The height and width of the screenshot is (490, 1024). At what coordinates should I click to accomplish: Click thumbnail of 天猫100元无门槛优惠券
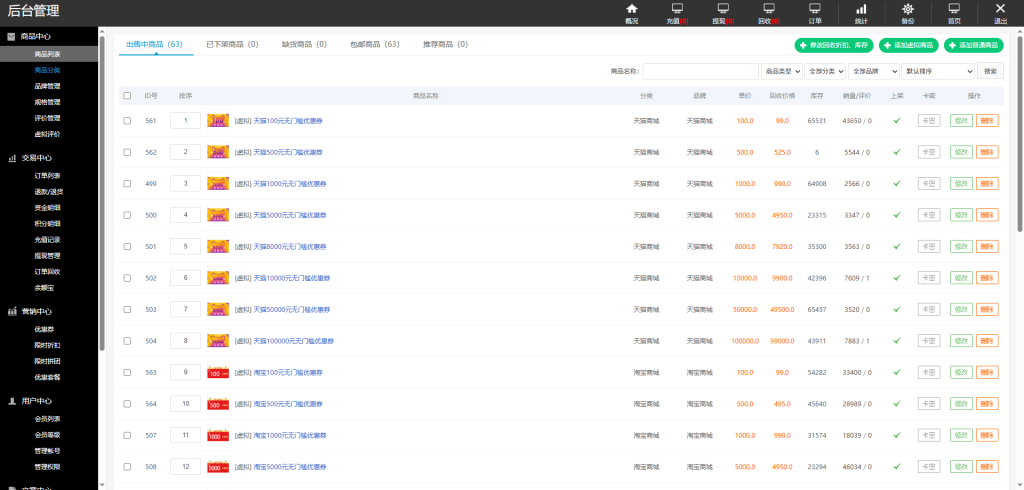coord(218,120)
